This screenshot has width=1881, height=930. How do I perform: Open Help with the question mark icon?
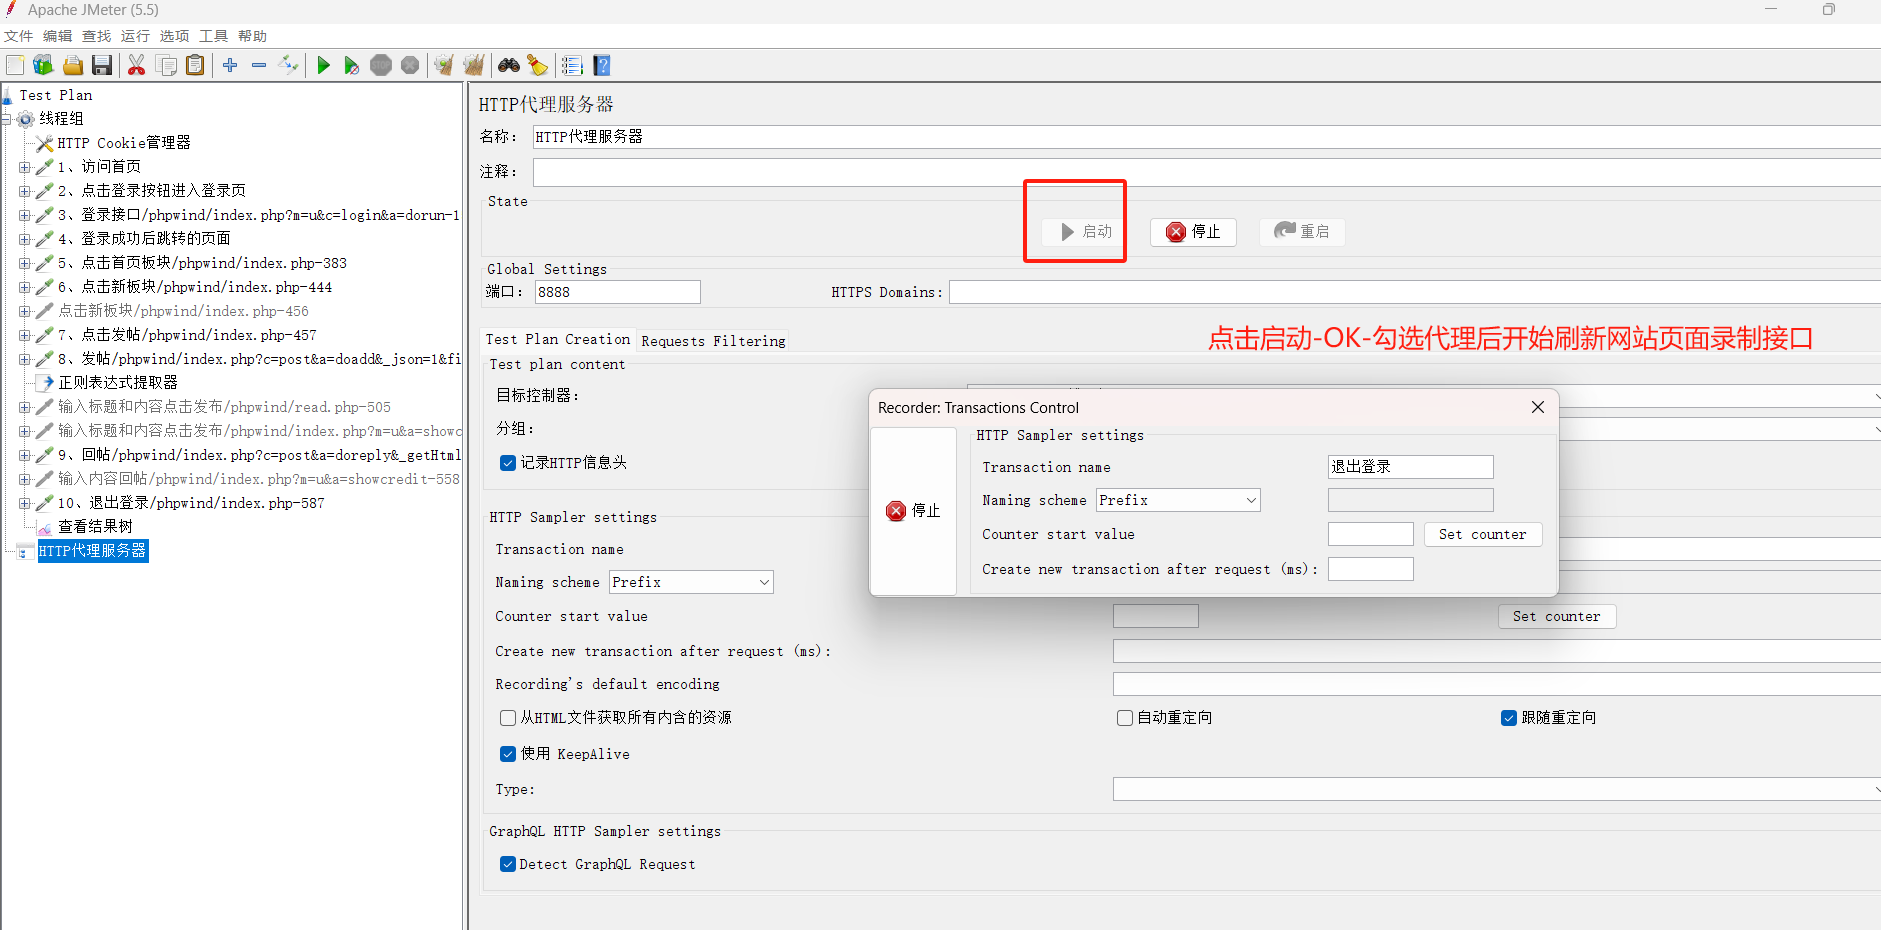tap(602, 66)
